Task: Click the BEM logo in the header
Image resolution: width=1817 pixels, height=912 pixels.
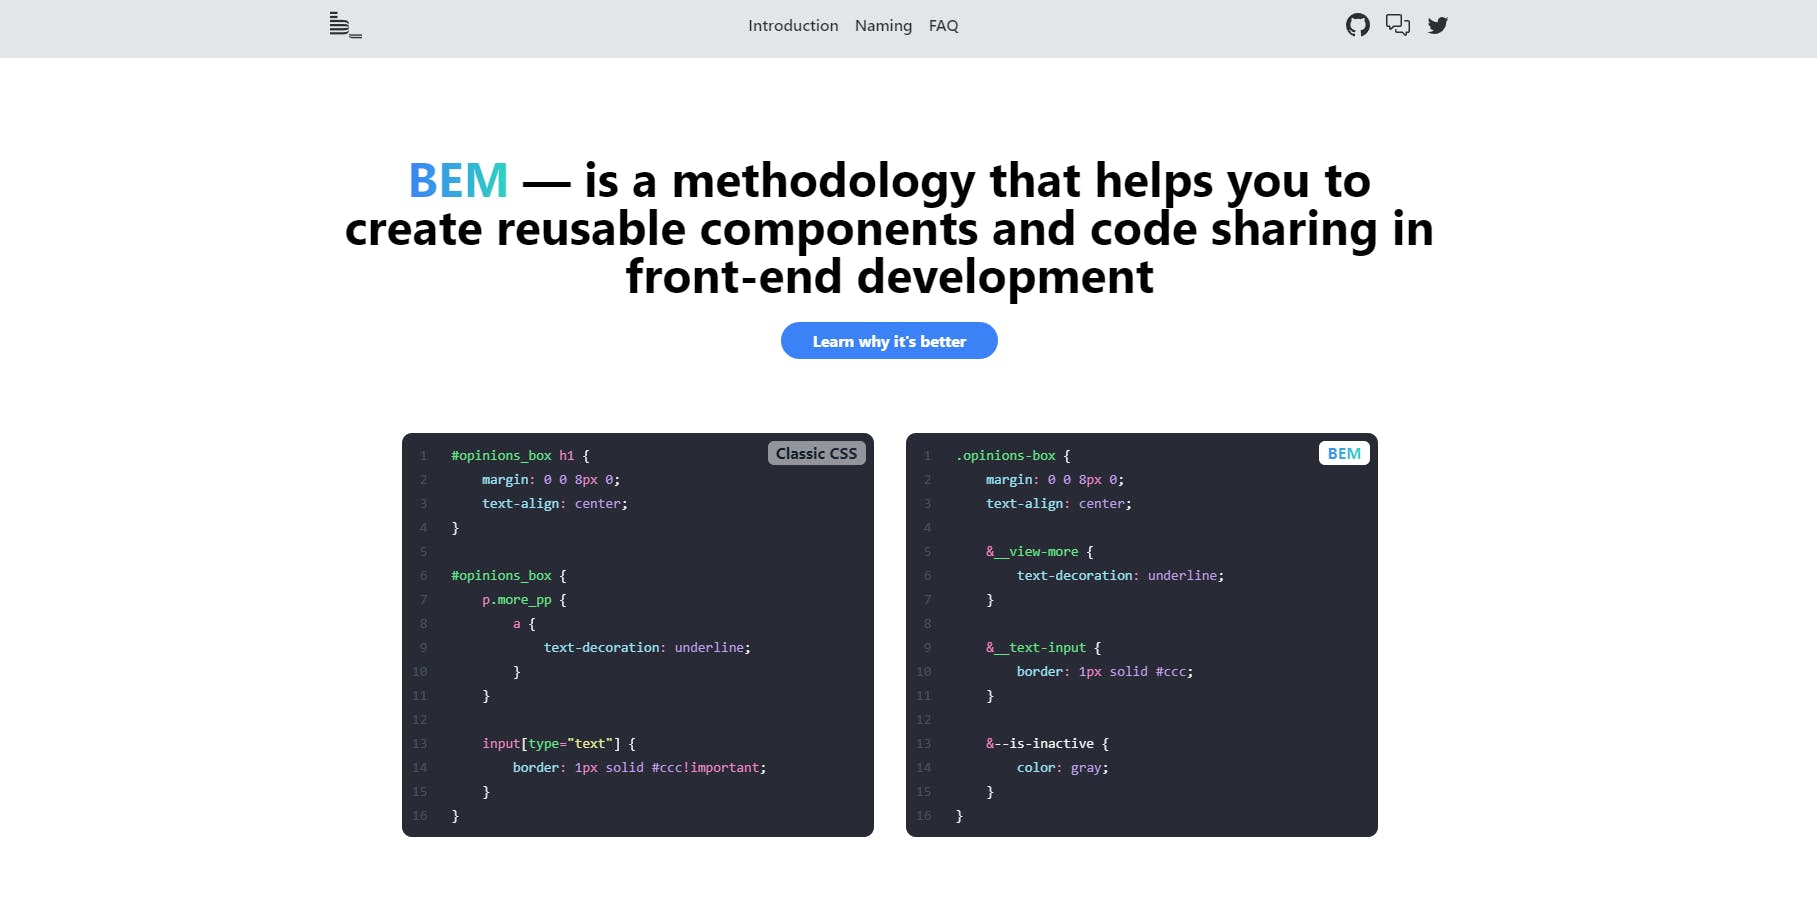Action: 345,25
